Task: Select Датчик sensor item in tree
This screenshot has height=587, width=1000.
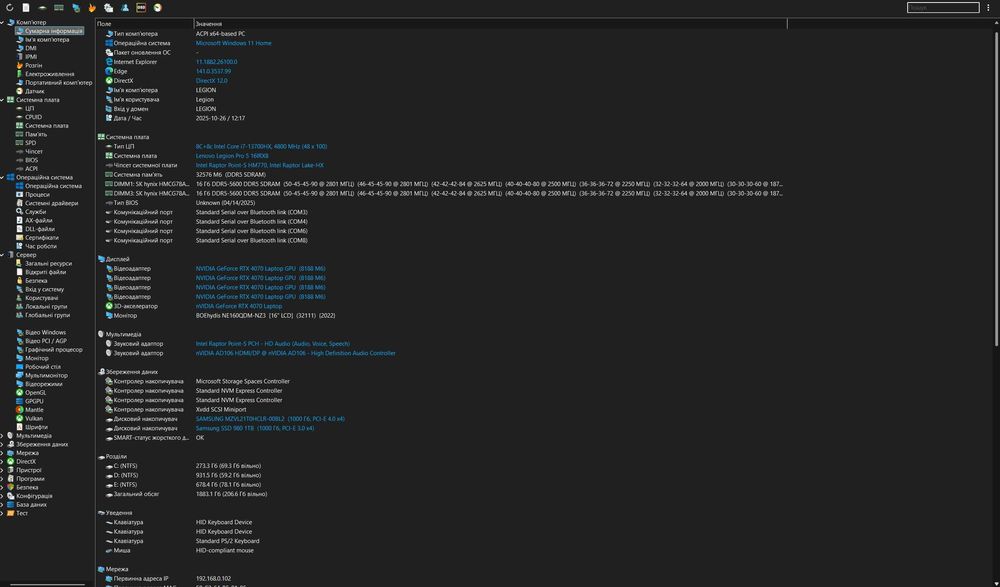Action: (x=31, y=91)
